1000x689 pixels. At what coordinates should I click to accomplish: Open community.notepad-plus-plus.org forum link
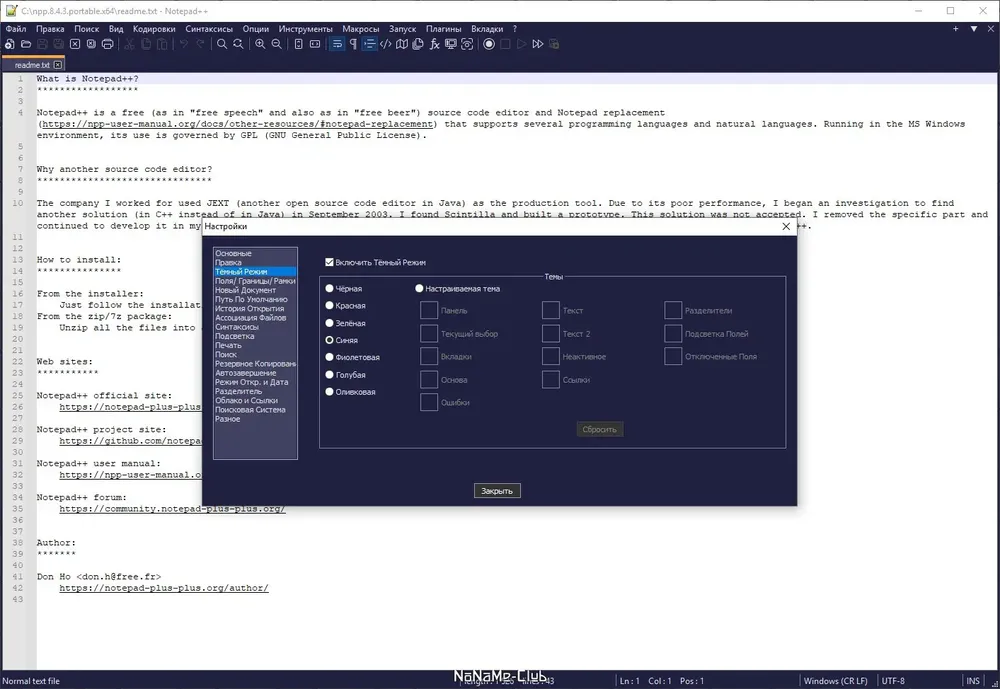click(x=172, y=509)
